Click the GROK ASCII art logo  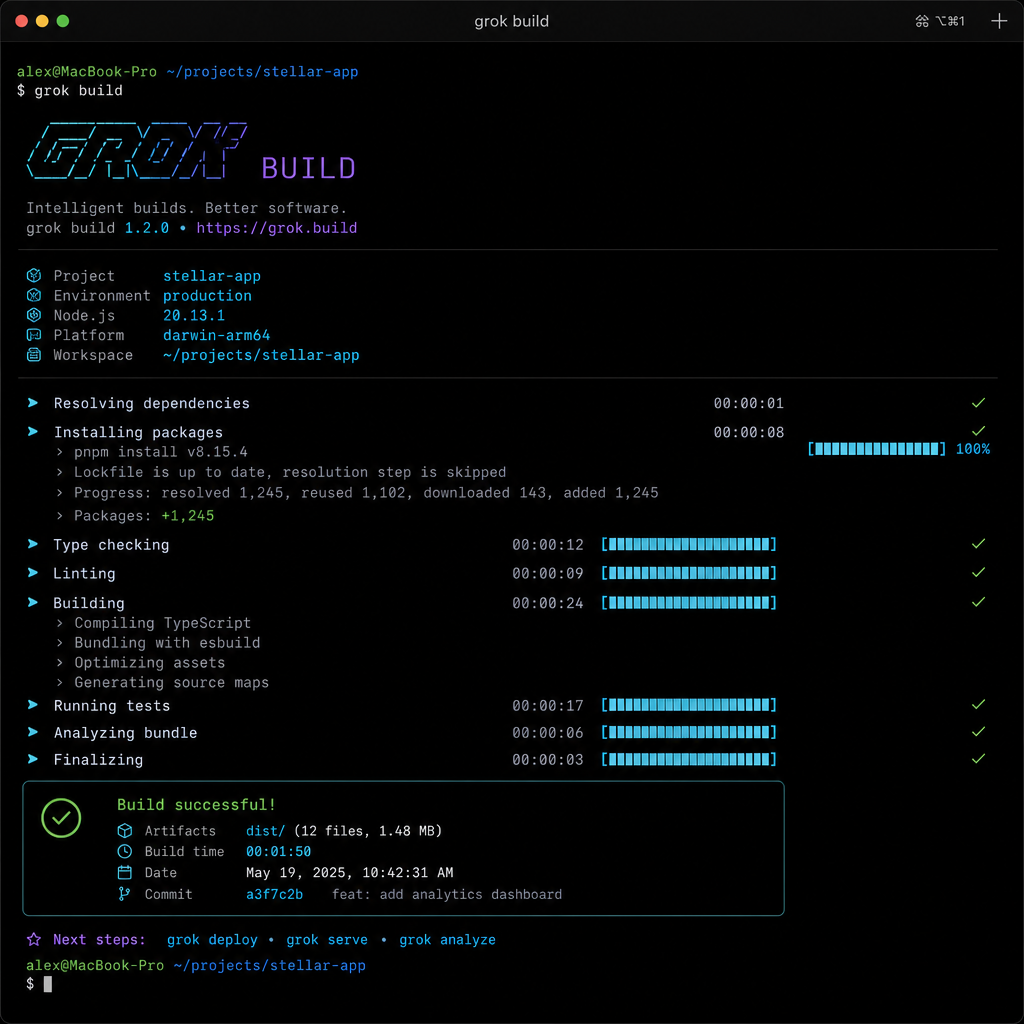(x=136, y=150)
